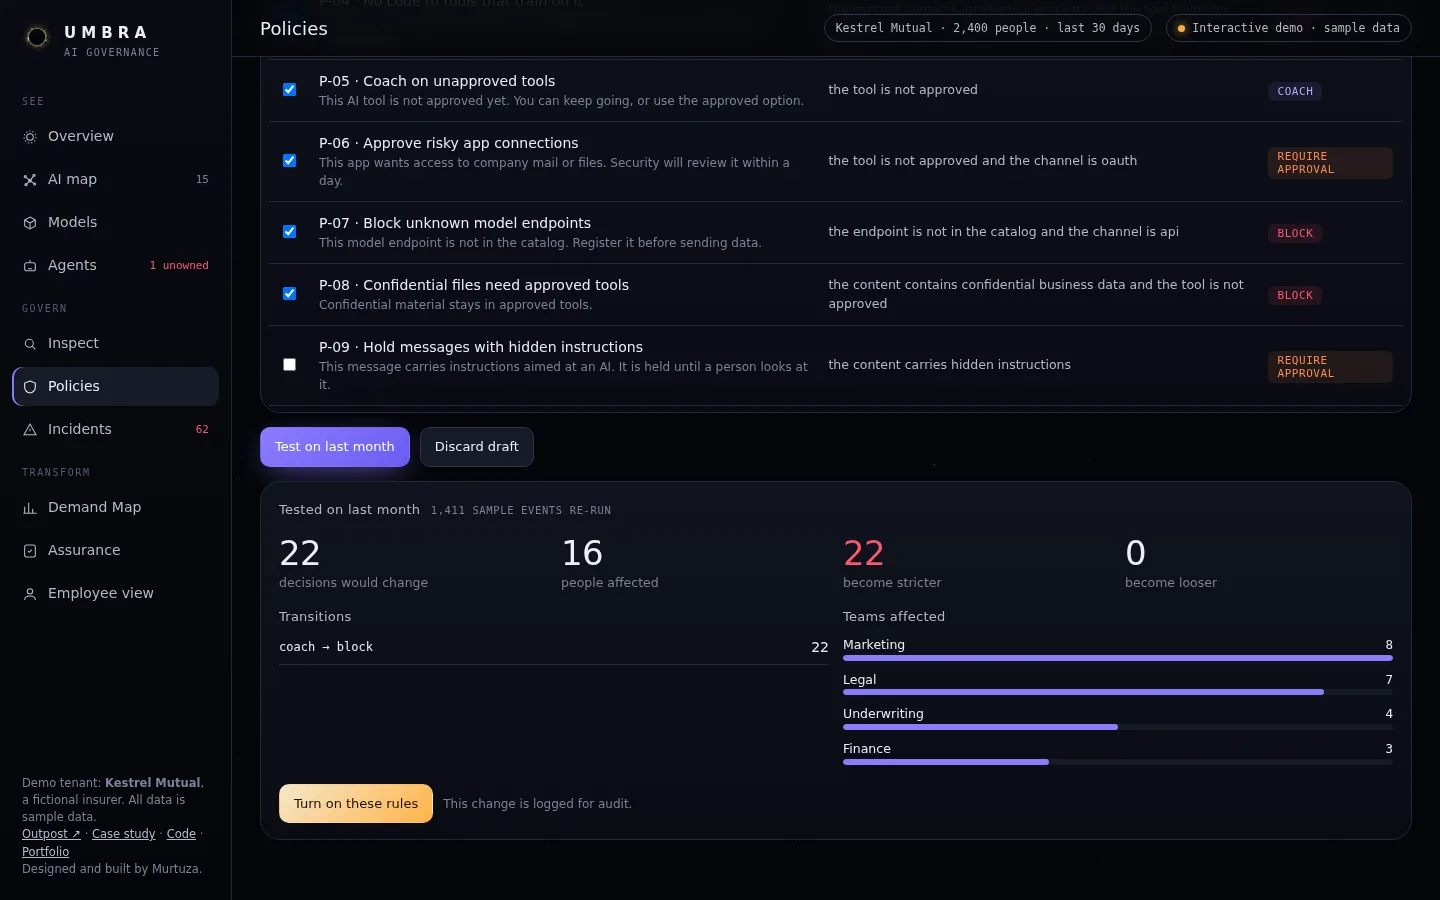Select the AI map network icon
1440x900 pixels.
point(30,180)
